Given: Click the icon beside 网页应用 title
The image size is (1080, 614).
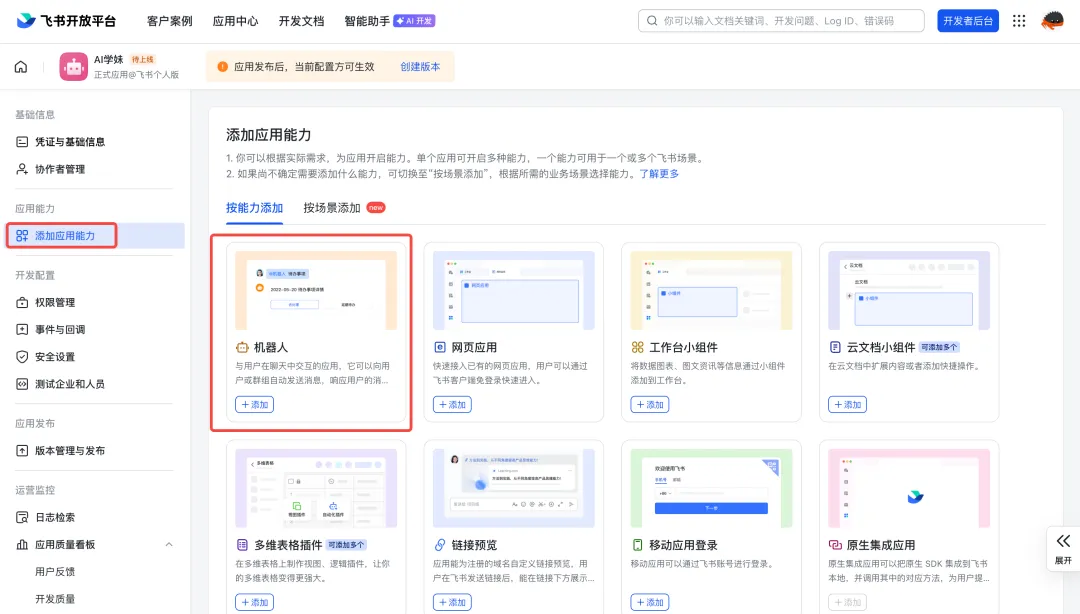Looking at the screenshot, I should [x=439, y=347].
